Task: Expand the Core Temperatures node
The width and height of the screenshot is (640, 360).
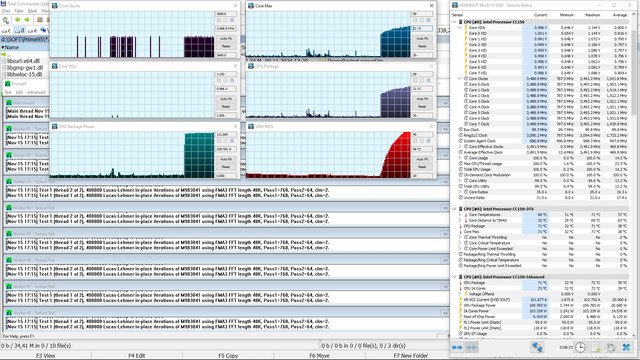Action: [460, 214]
